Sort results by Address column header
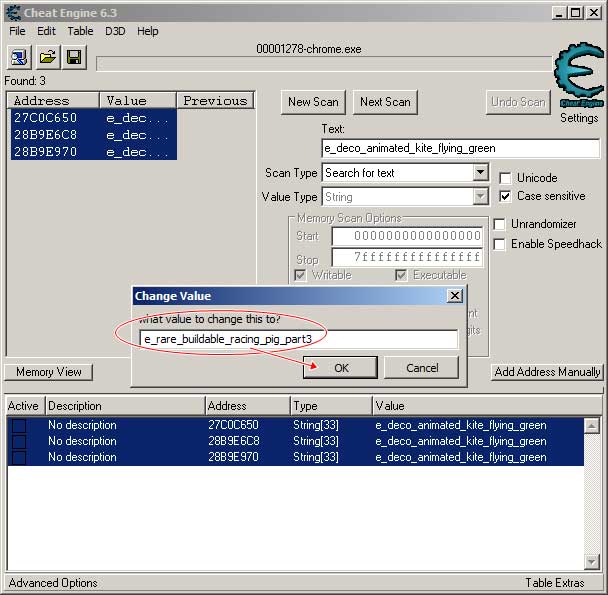 coord(53,100)
